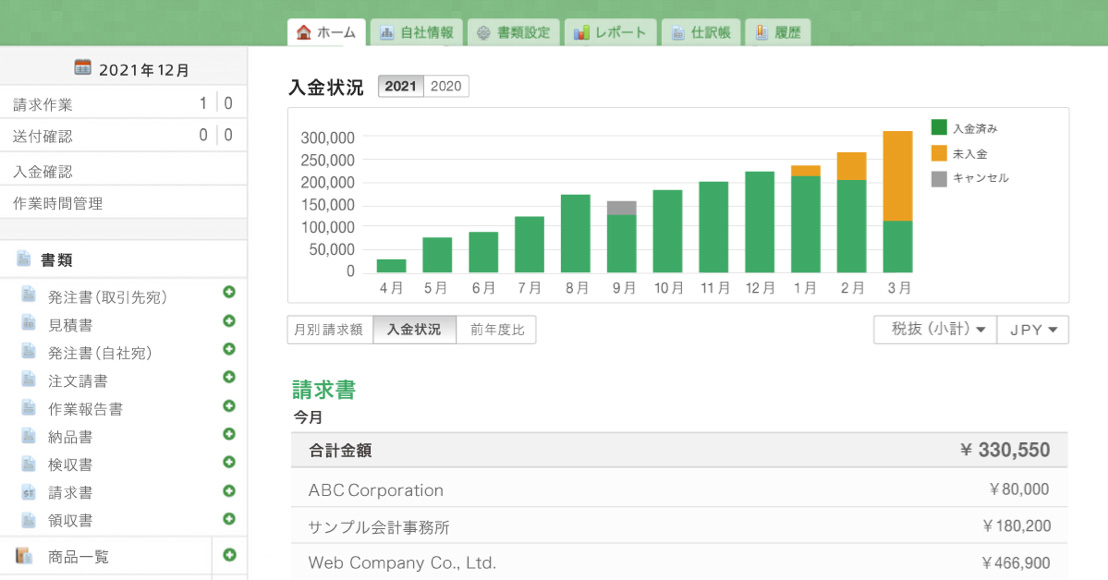Switch the payment chart to 2020

click(446, 86)
